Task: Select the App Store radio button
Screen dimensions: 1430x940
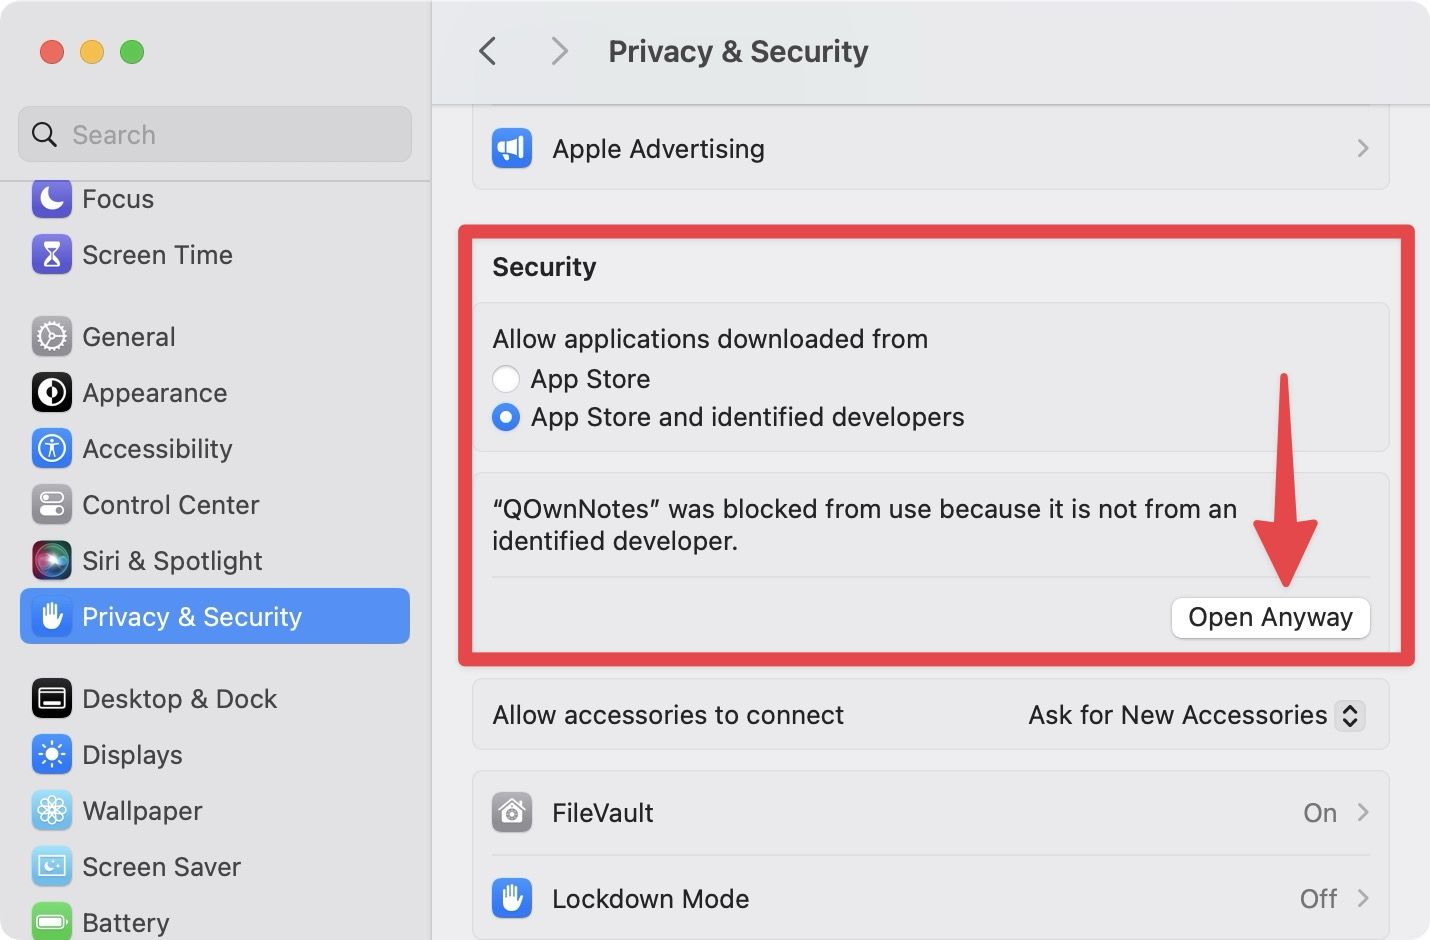Action: tap(506, 379)
